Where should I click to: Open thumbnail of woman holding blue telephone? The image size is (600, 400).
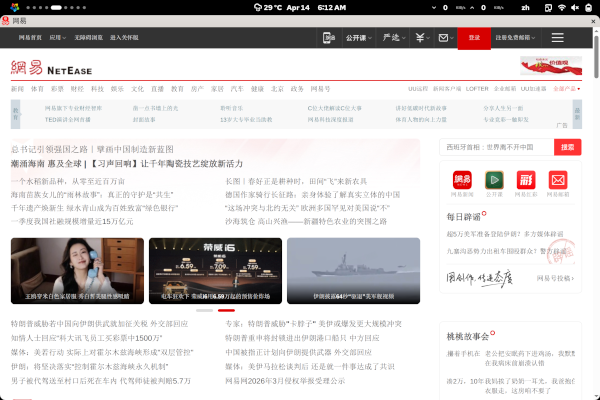pos(77,271)
